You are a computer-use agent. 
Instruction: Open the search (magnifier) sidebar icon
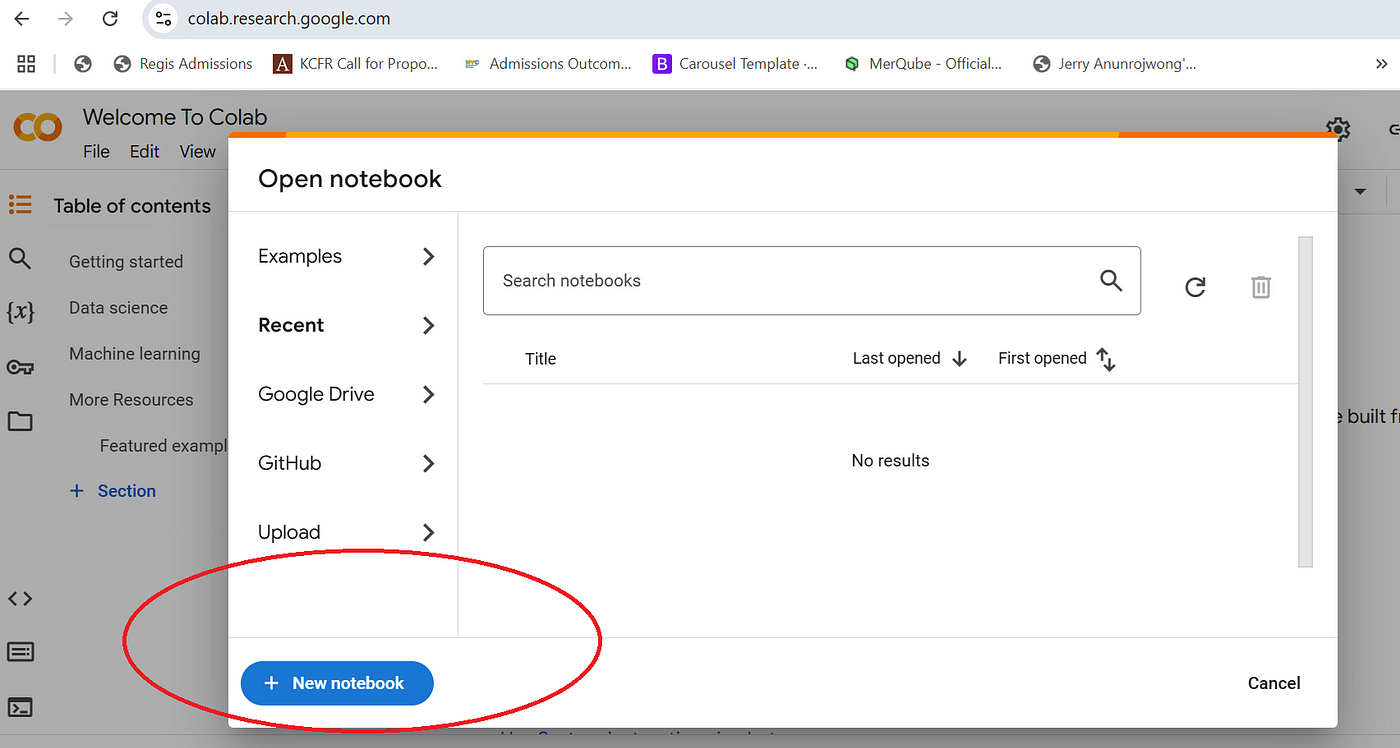[x=20, y=260]
